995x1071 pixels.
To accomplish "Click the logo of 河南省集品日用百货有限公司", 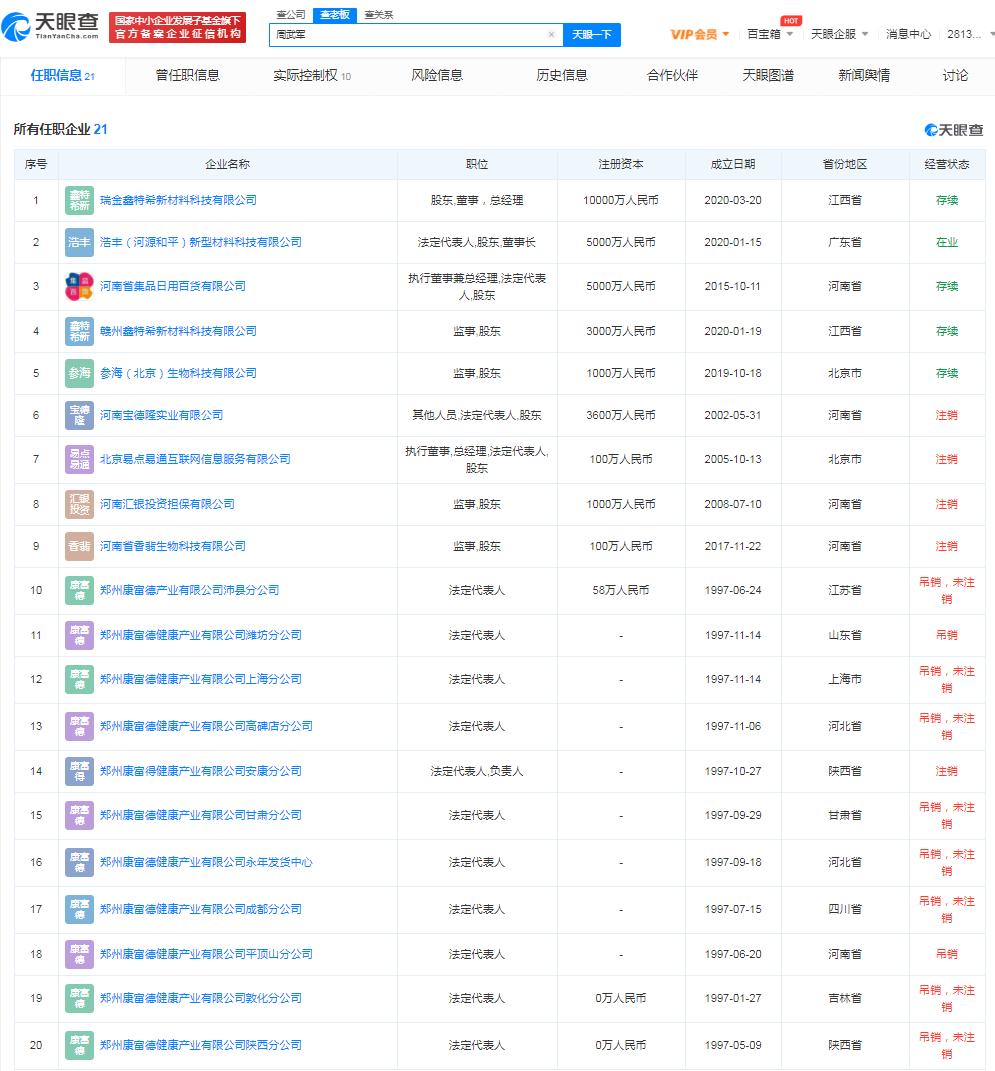I will (79, 286).
